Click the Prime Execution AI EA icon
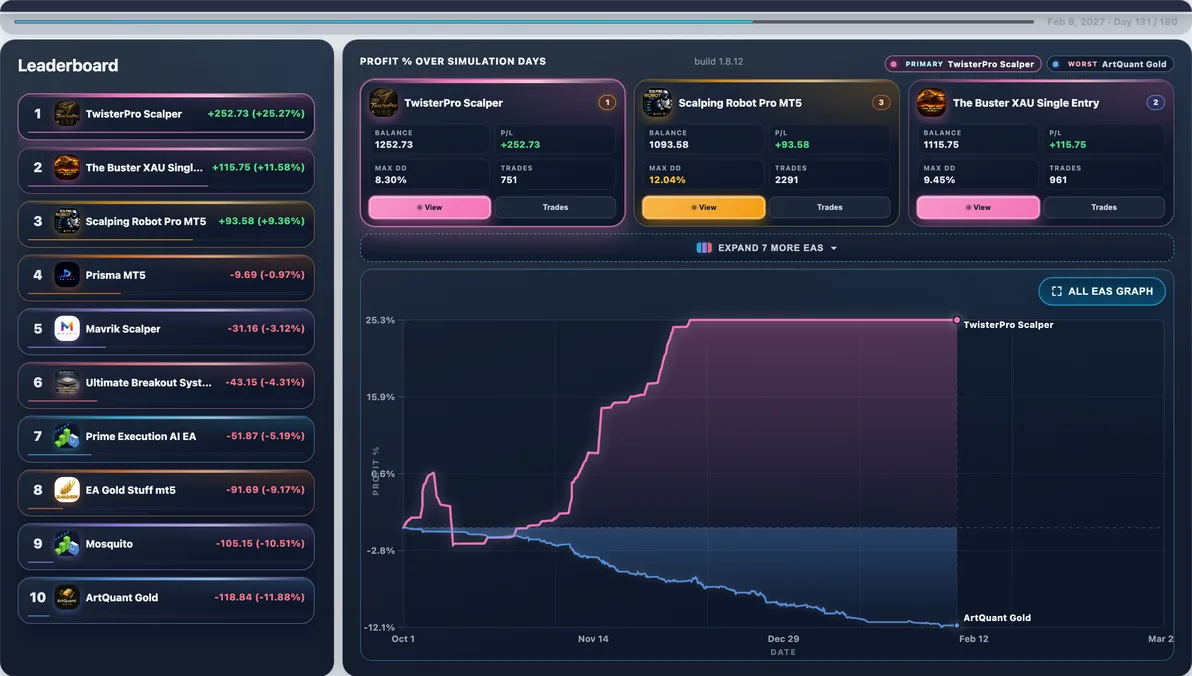 67,436
